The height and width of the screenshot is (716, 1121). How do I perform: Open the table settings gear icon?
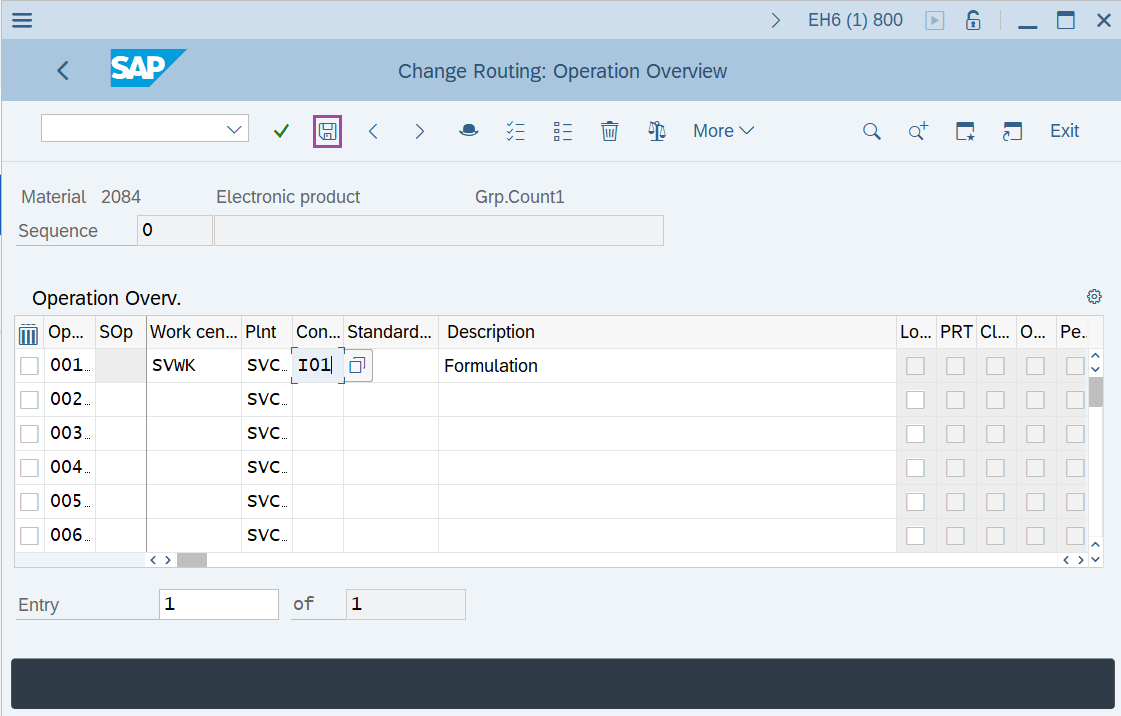(x=1094, y=296)
